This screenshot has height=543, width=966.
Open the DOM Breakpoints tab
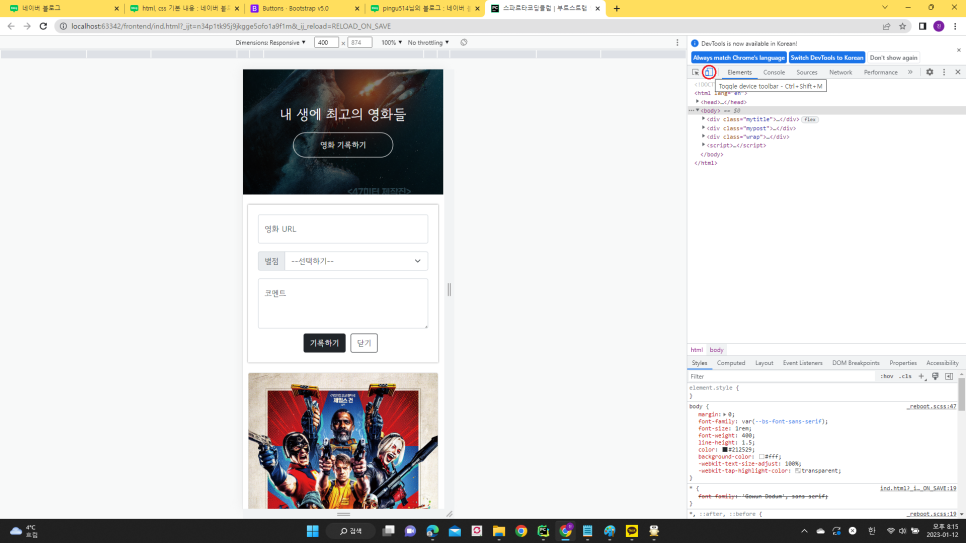coord(856,363)
